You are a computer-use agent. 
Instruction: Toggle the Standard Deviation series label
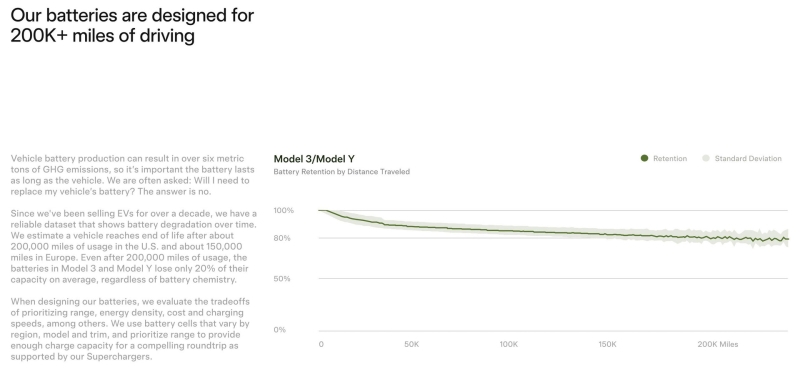click(x=748, y=159)
